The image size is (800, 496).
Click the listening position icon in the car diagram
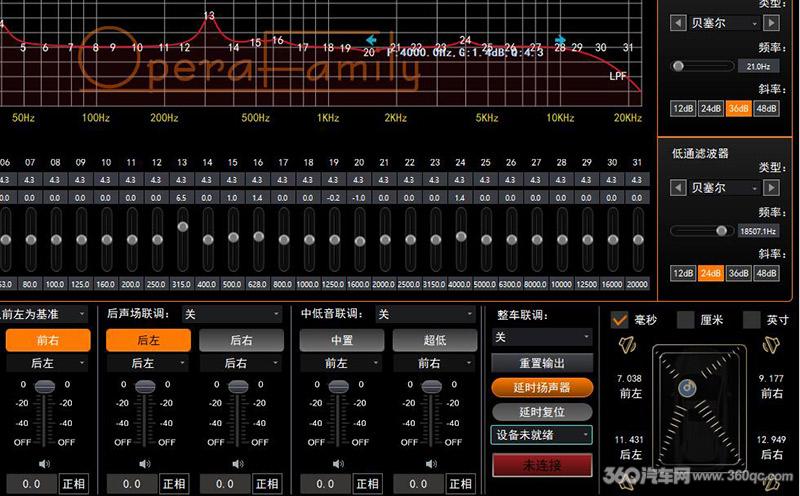click(687, 388)
